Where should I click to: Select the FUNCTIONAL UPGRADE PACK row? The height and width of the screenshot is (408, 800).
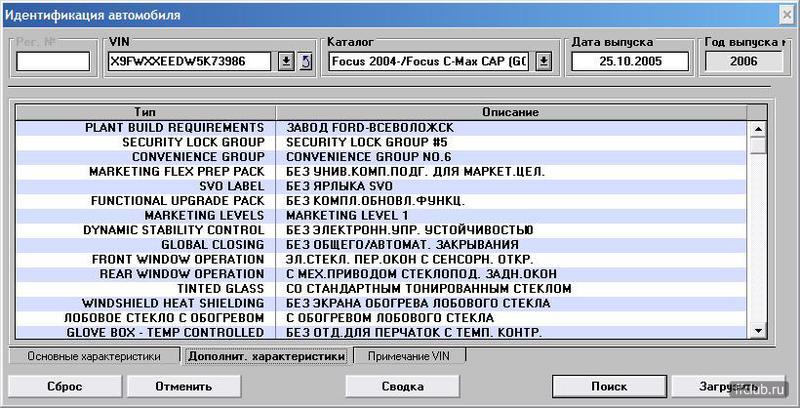click(x=381, y=201)
